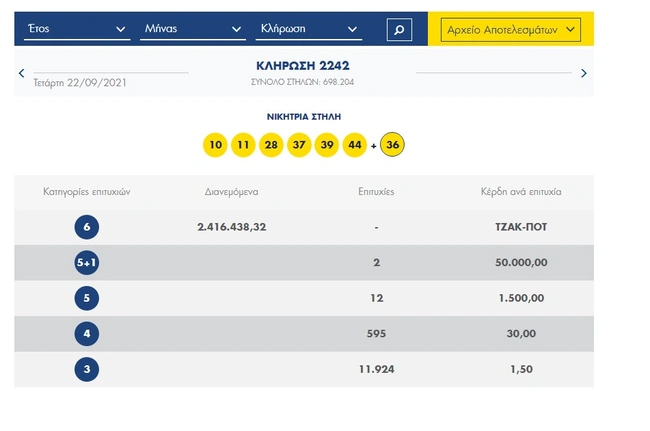This screenshot has height=431, width=650.
Task: Click winning number ball 10
Action: (x=215, y=145)
